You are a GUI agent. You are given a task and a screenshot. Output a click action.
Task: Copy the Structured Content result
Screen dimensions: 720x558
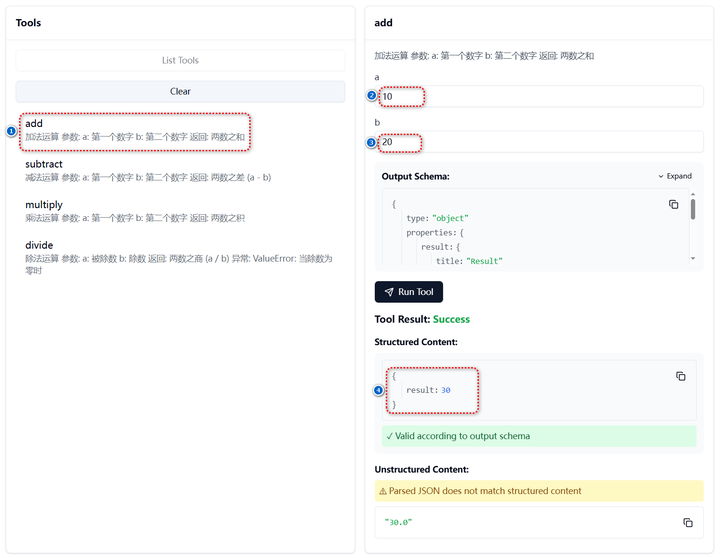point(681,376)
